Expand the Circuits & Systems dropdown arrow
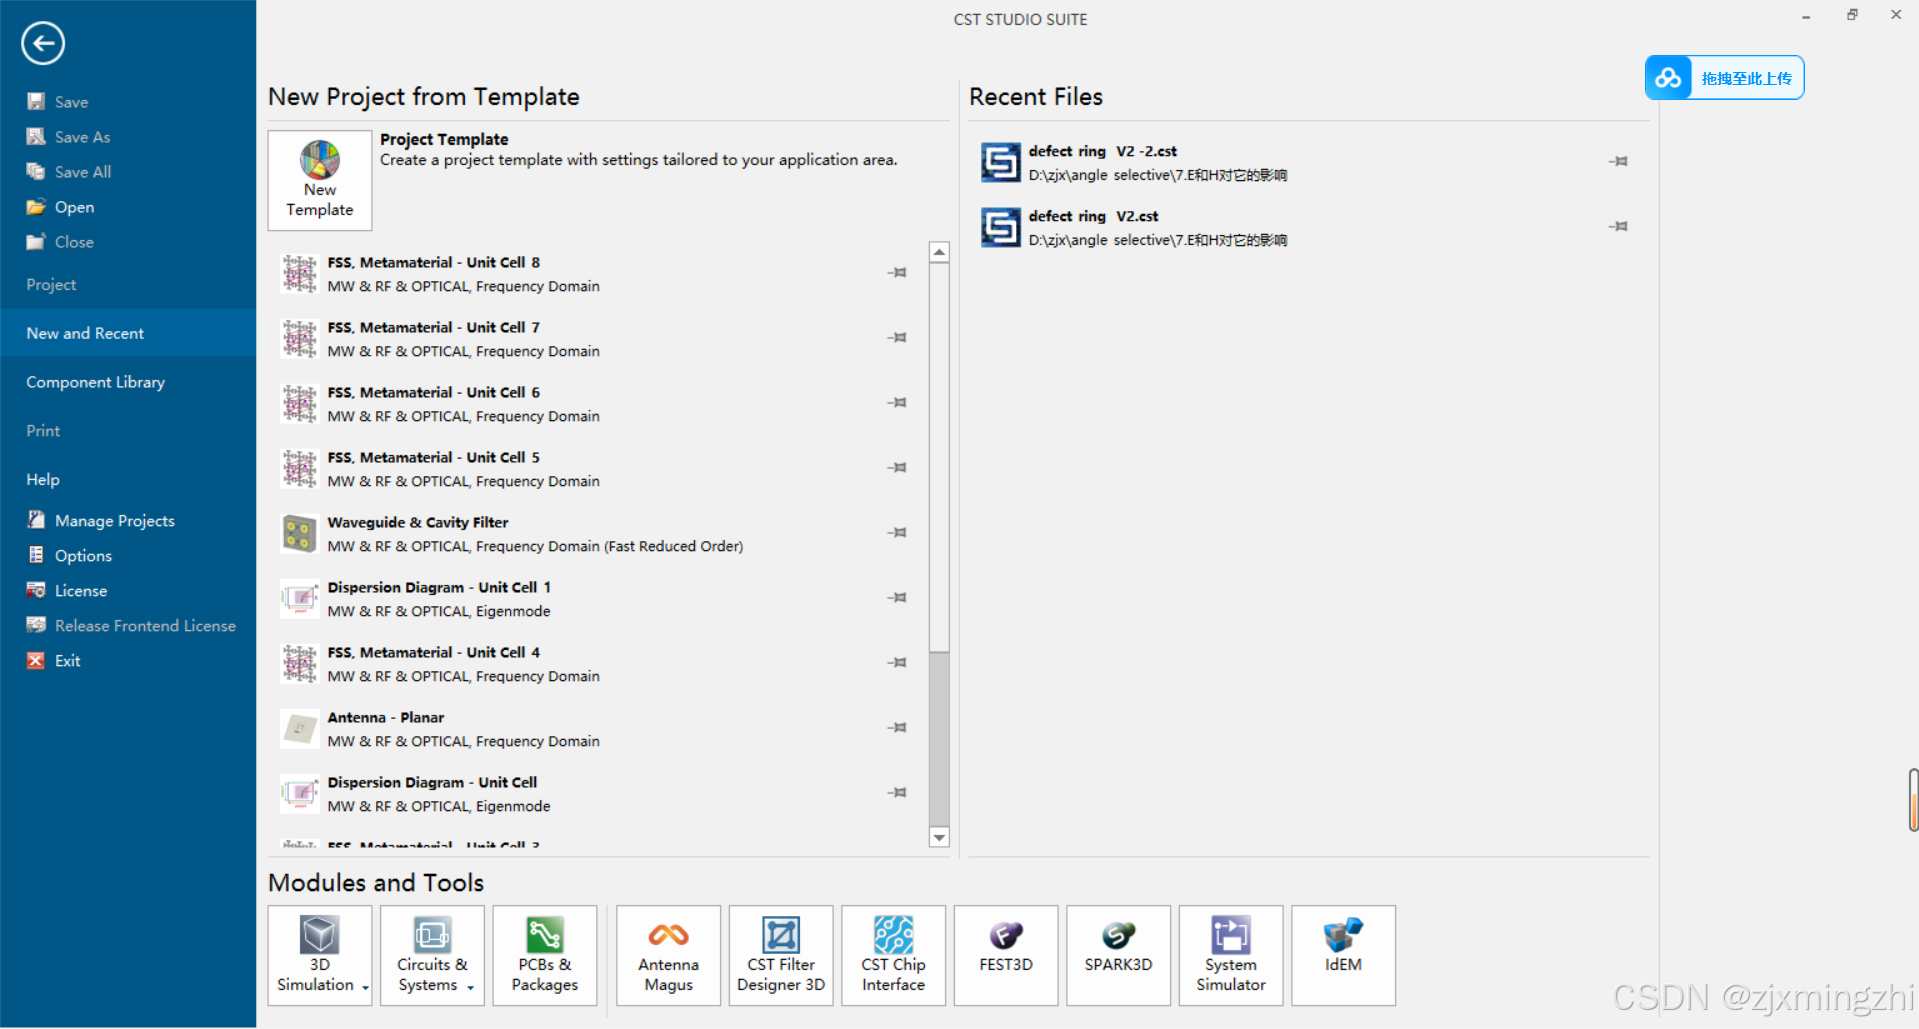Image resolution: width=1919 pixels, height=1029 pixels. tap(471, 987)
